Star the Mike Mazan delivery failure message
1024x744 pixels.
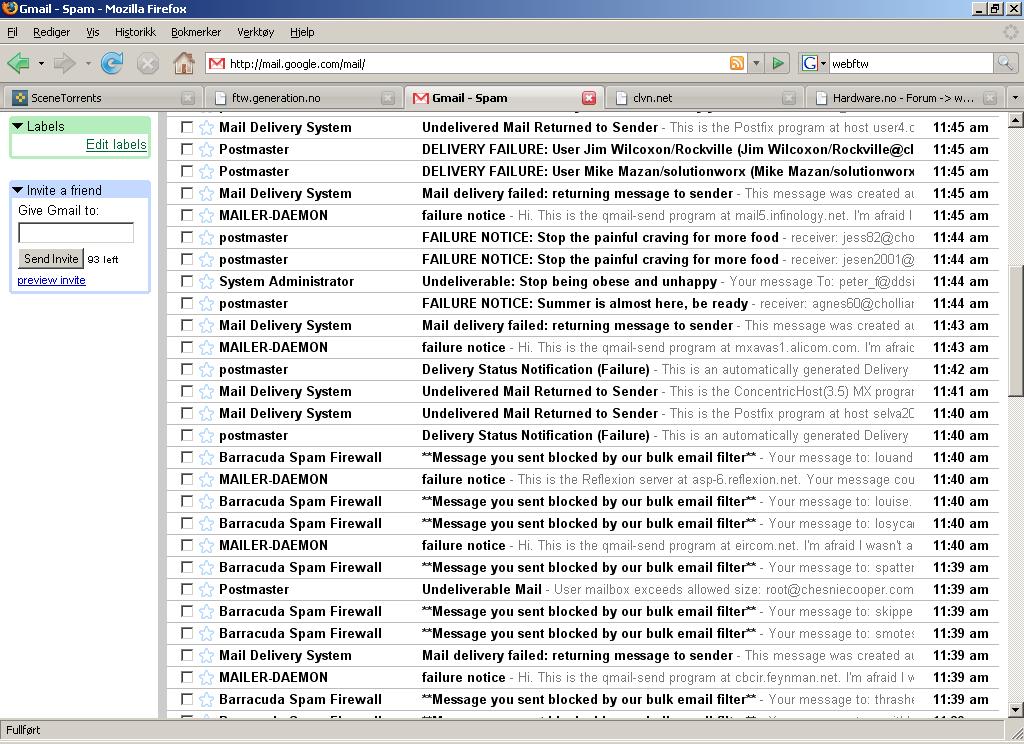[206, 171]
